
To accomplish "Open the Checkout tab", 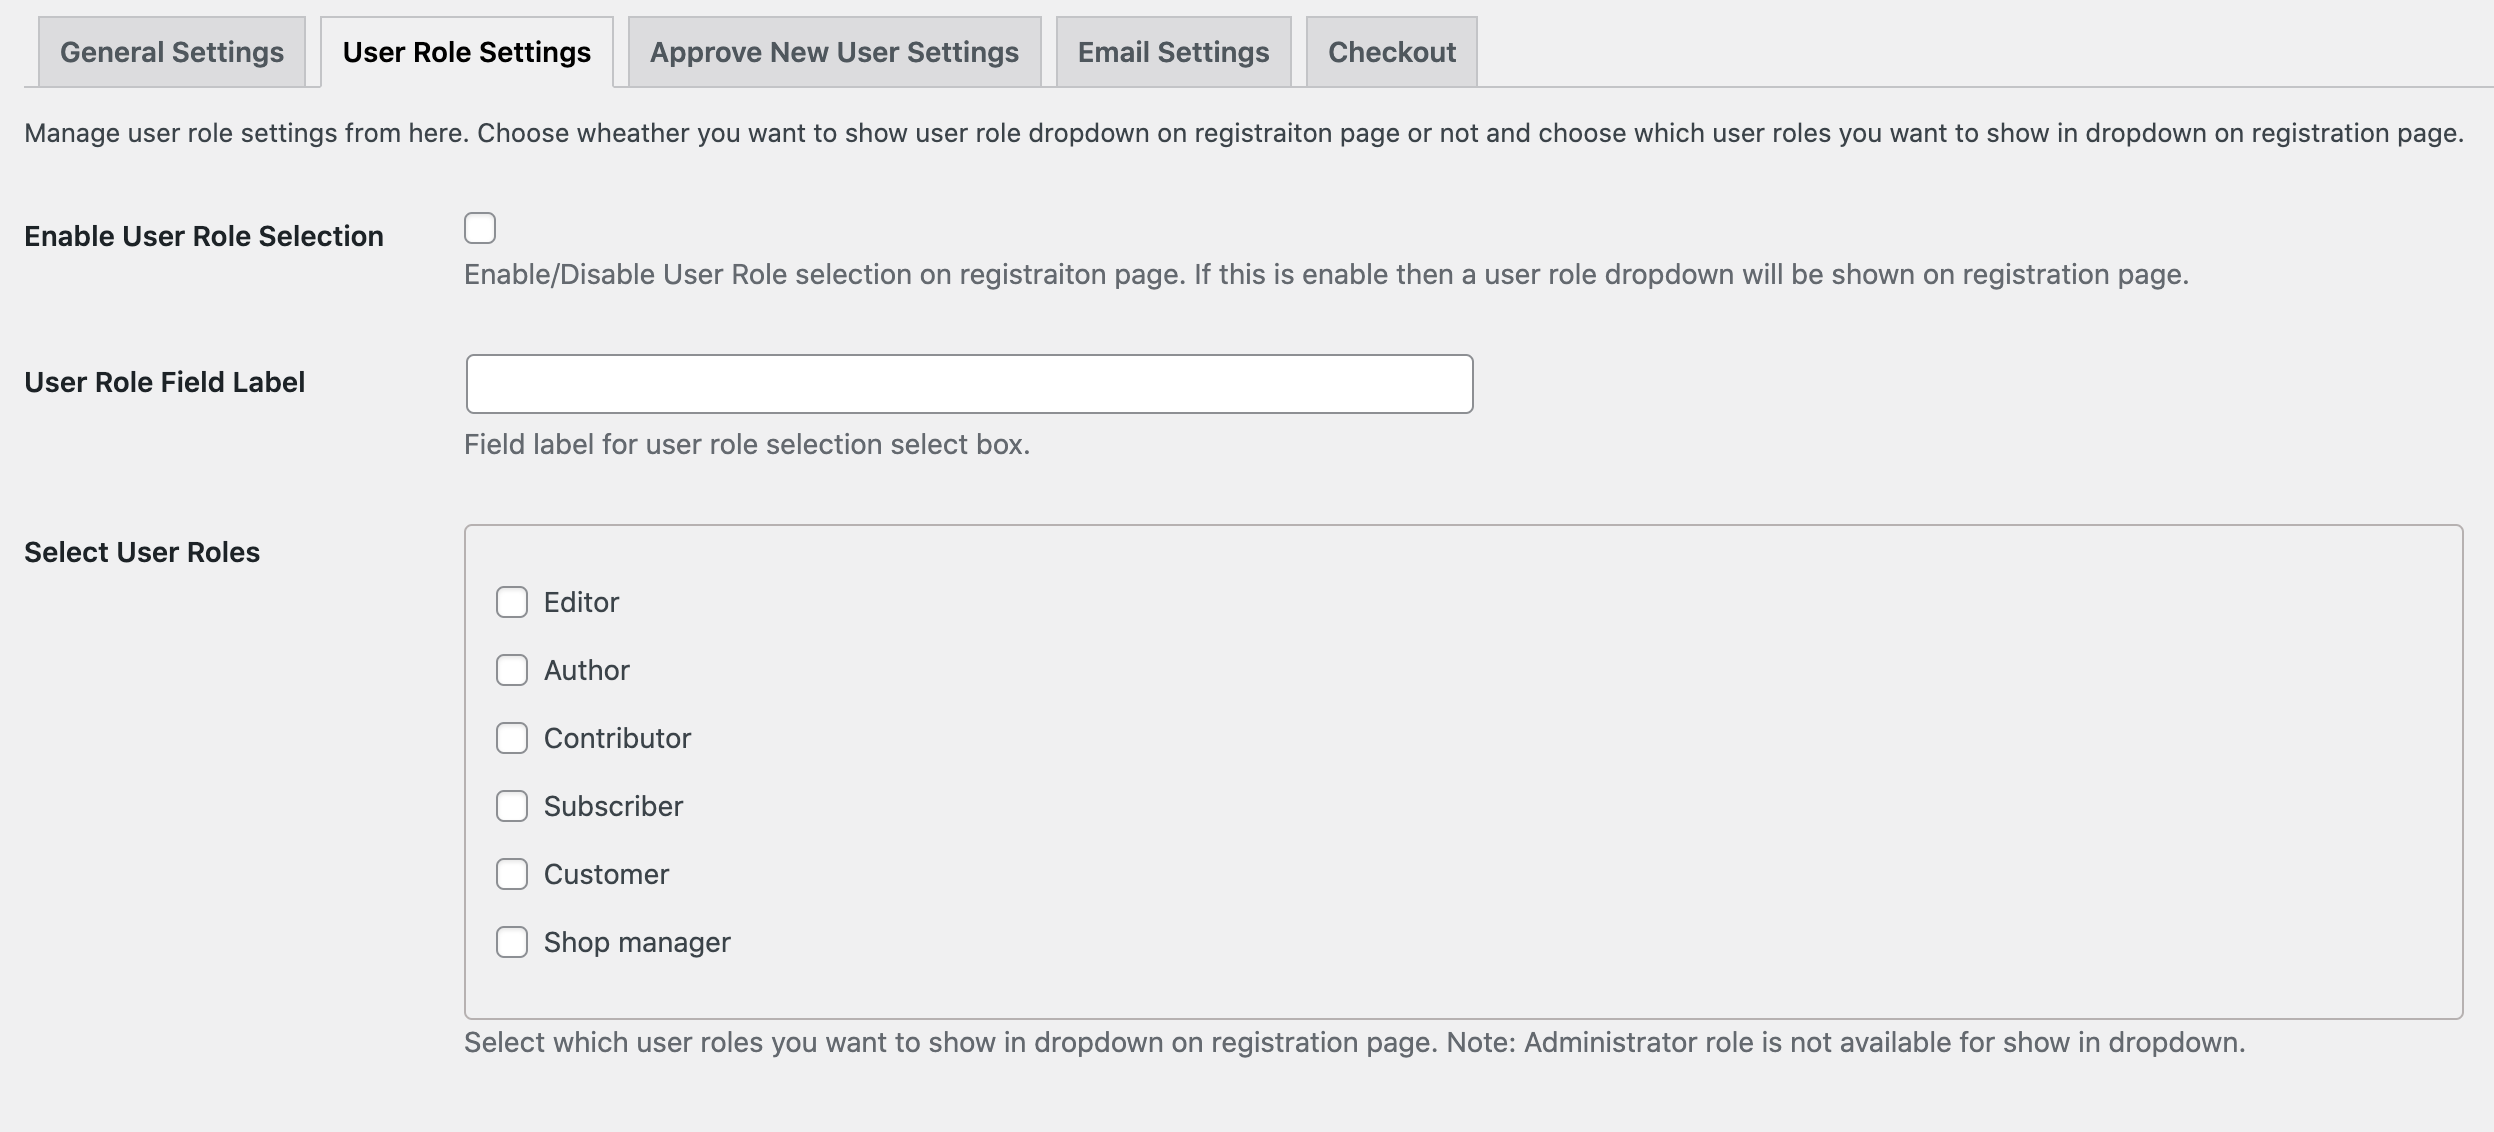I will 1391,51.
